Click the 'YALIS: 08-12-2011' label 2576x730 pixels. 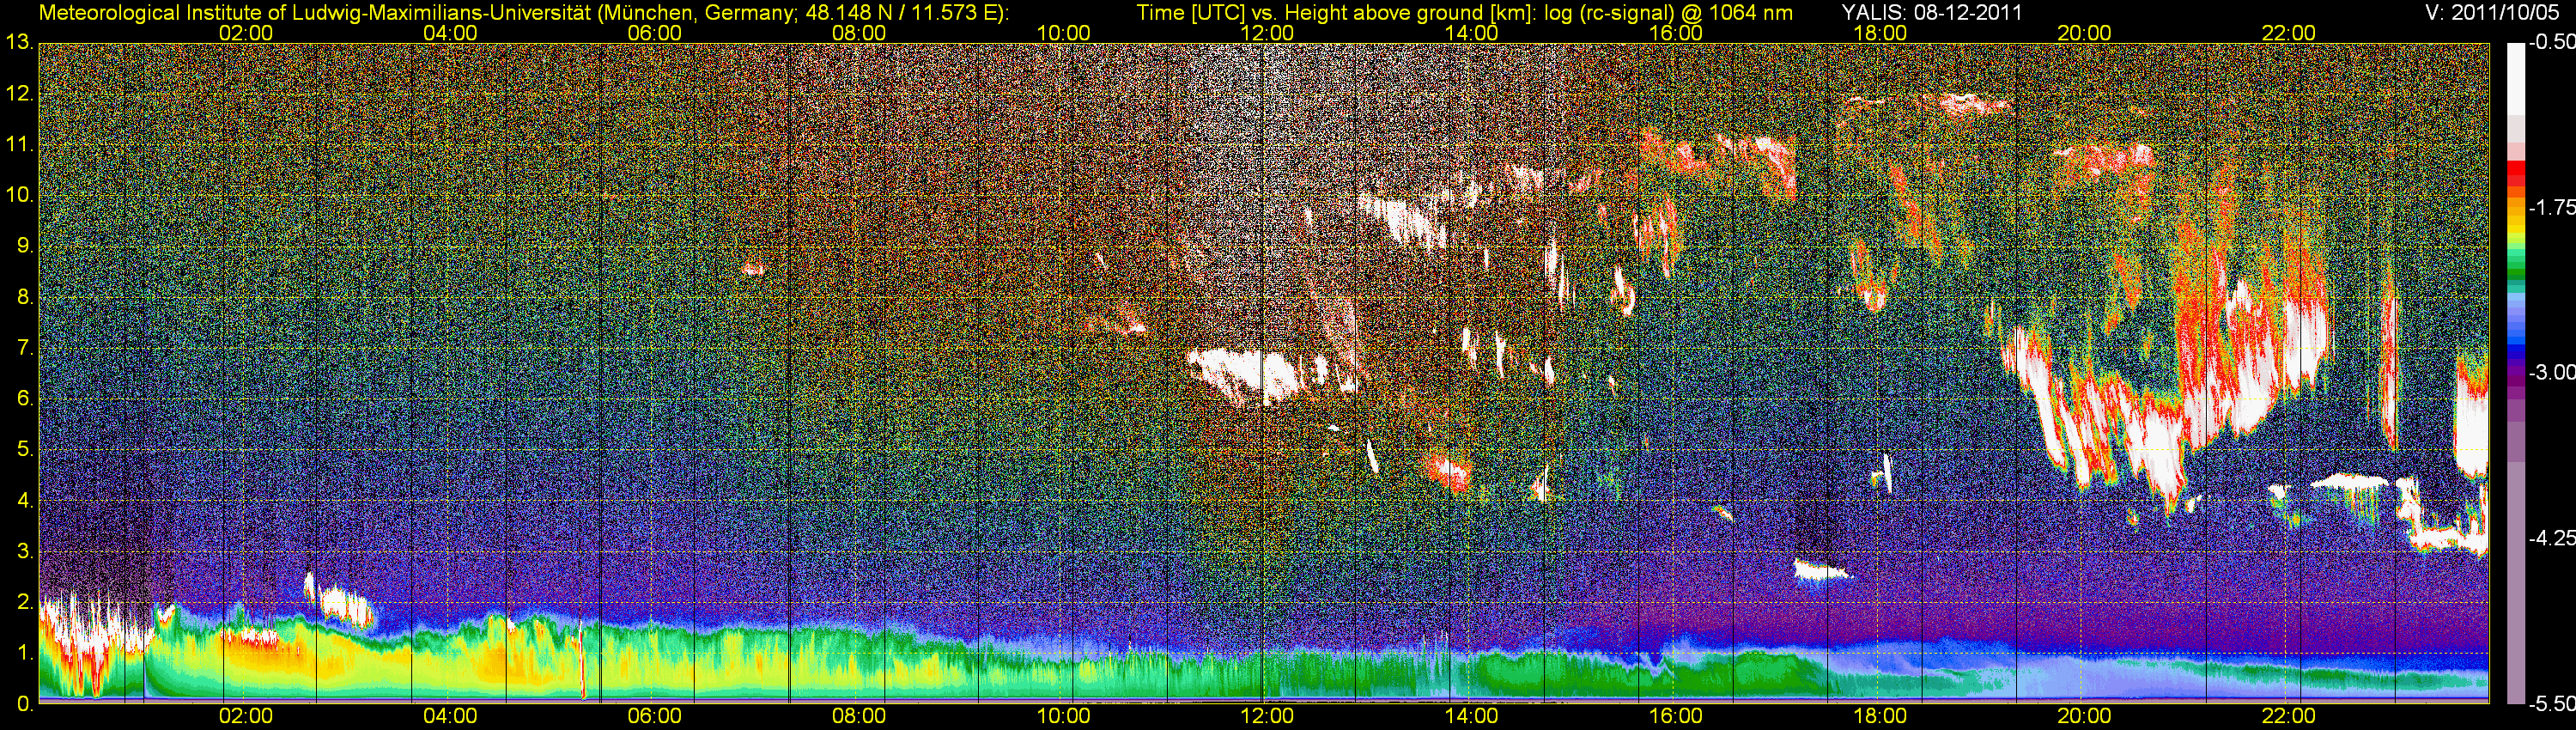[1932, 13]
